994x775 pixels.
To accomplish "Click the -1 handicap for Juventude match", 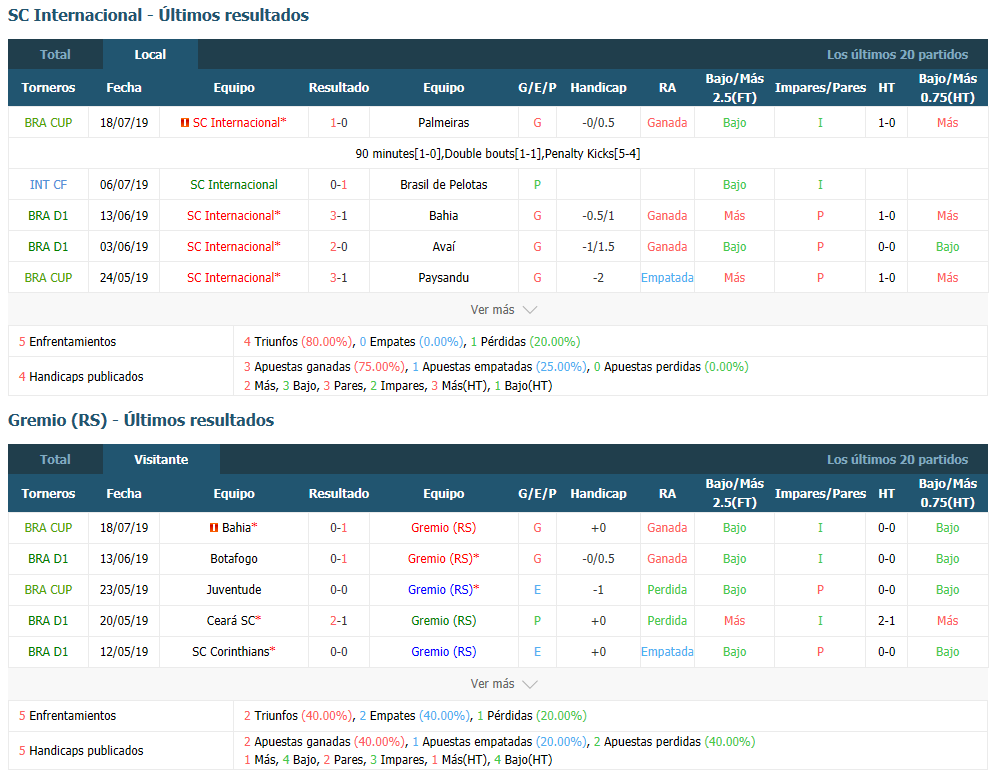I will point(598,590).
